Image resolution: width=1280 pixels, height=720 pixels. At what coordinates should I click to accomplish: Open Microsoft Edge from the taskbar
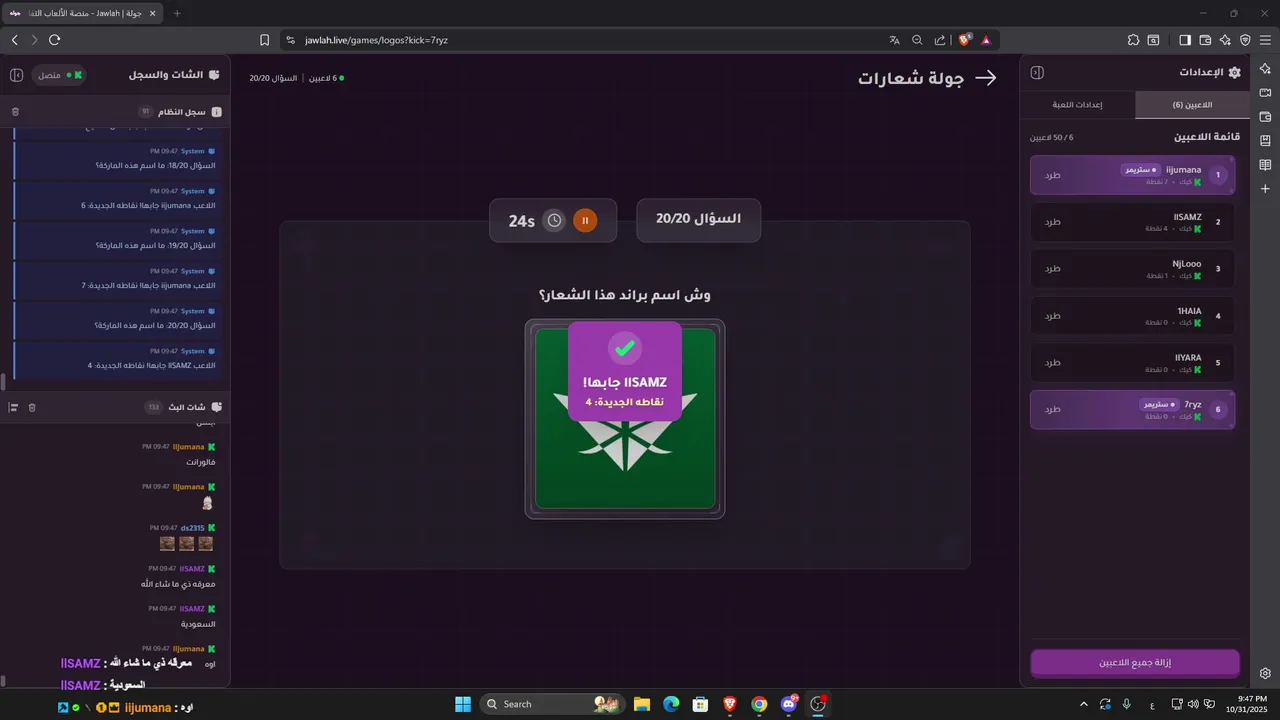pyautogui.click(x=671, y=704)
